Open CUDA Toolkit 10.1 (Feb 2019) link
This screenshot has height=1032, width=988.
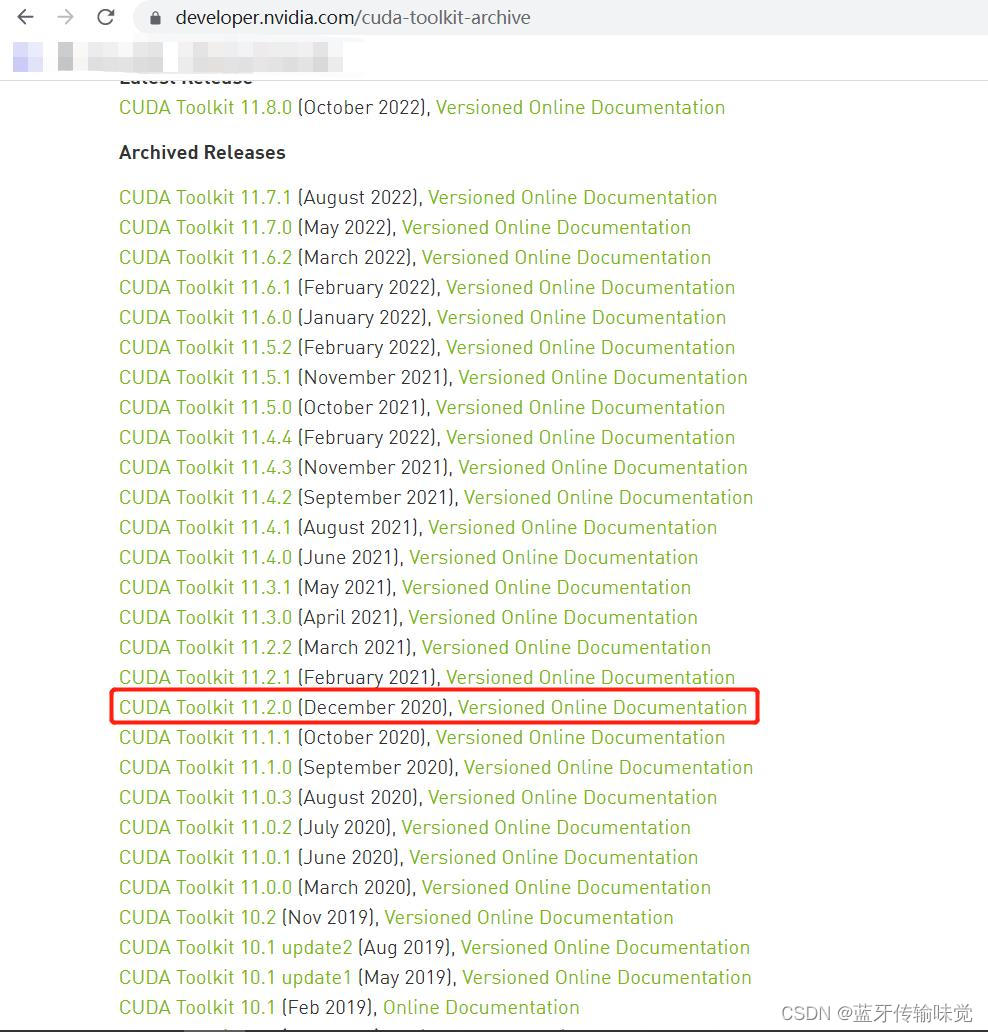tap(197, 1008)
